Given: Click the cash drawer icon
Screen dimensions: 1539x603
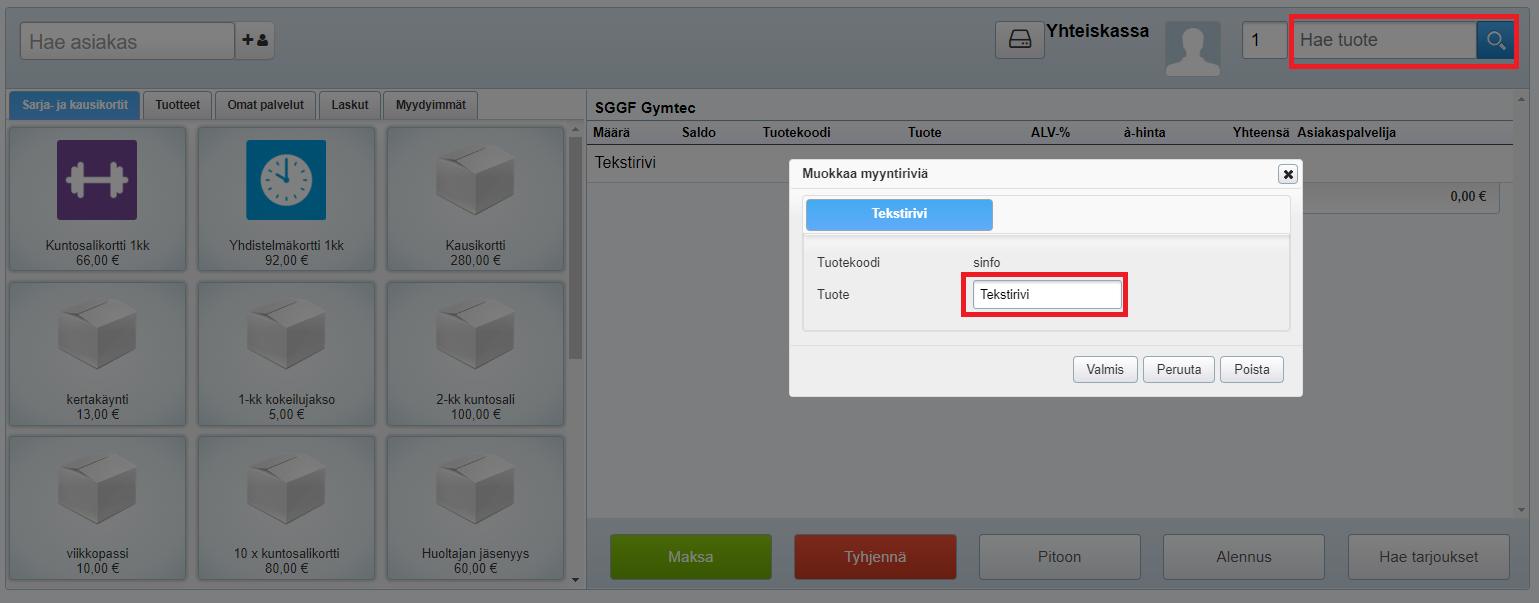Looking at the screenshot, I should pyautogui.click(x=1019, y=41).
